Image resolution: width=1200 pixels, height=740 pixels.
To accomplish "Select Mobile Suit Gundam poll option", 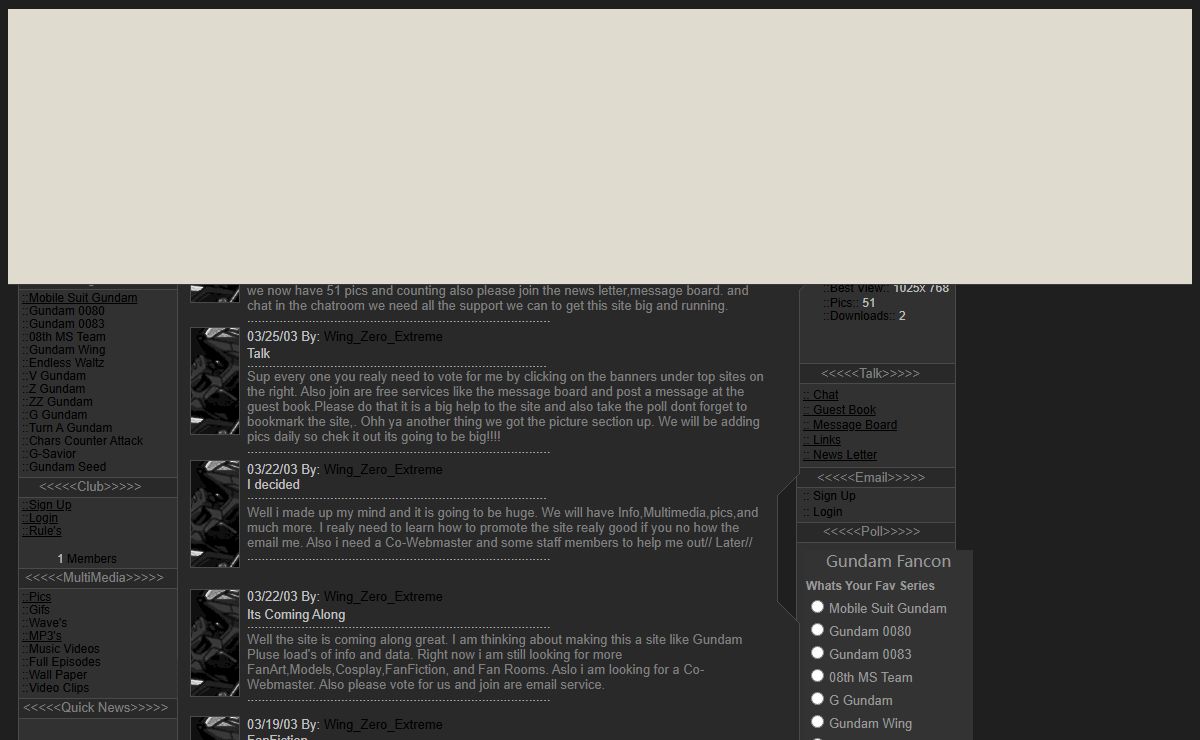I will 817,607.
